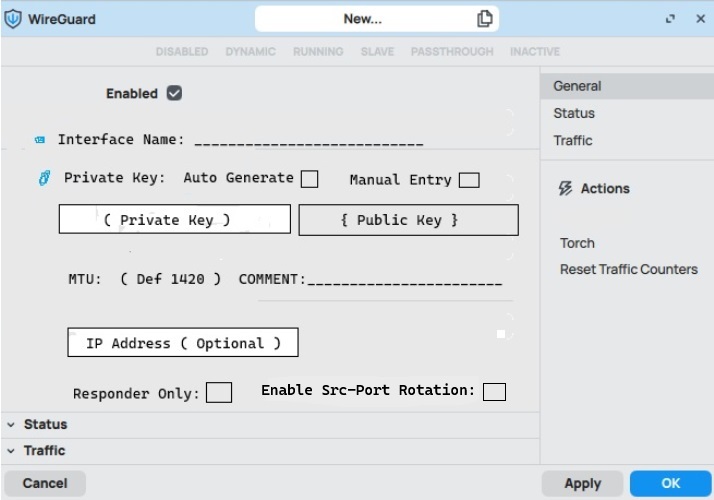The image size is (714, 500).
Task: Confirm with the OK button
Action: 671,484
